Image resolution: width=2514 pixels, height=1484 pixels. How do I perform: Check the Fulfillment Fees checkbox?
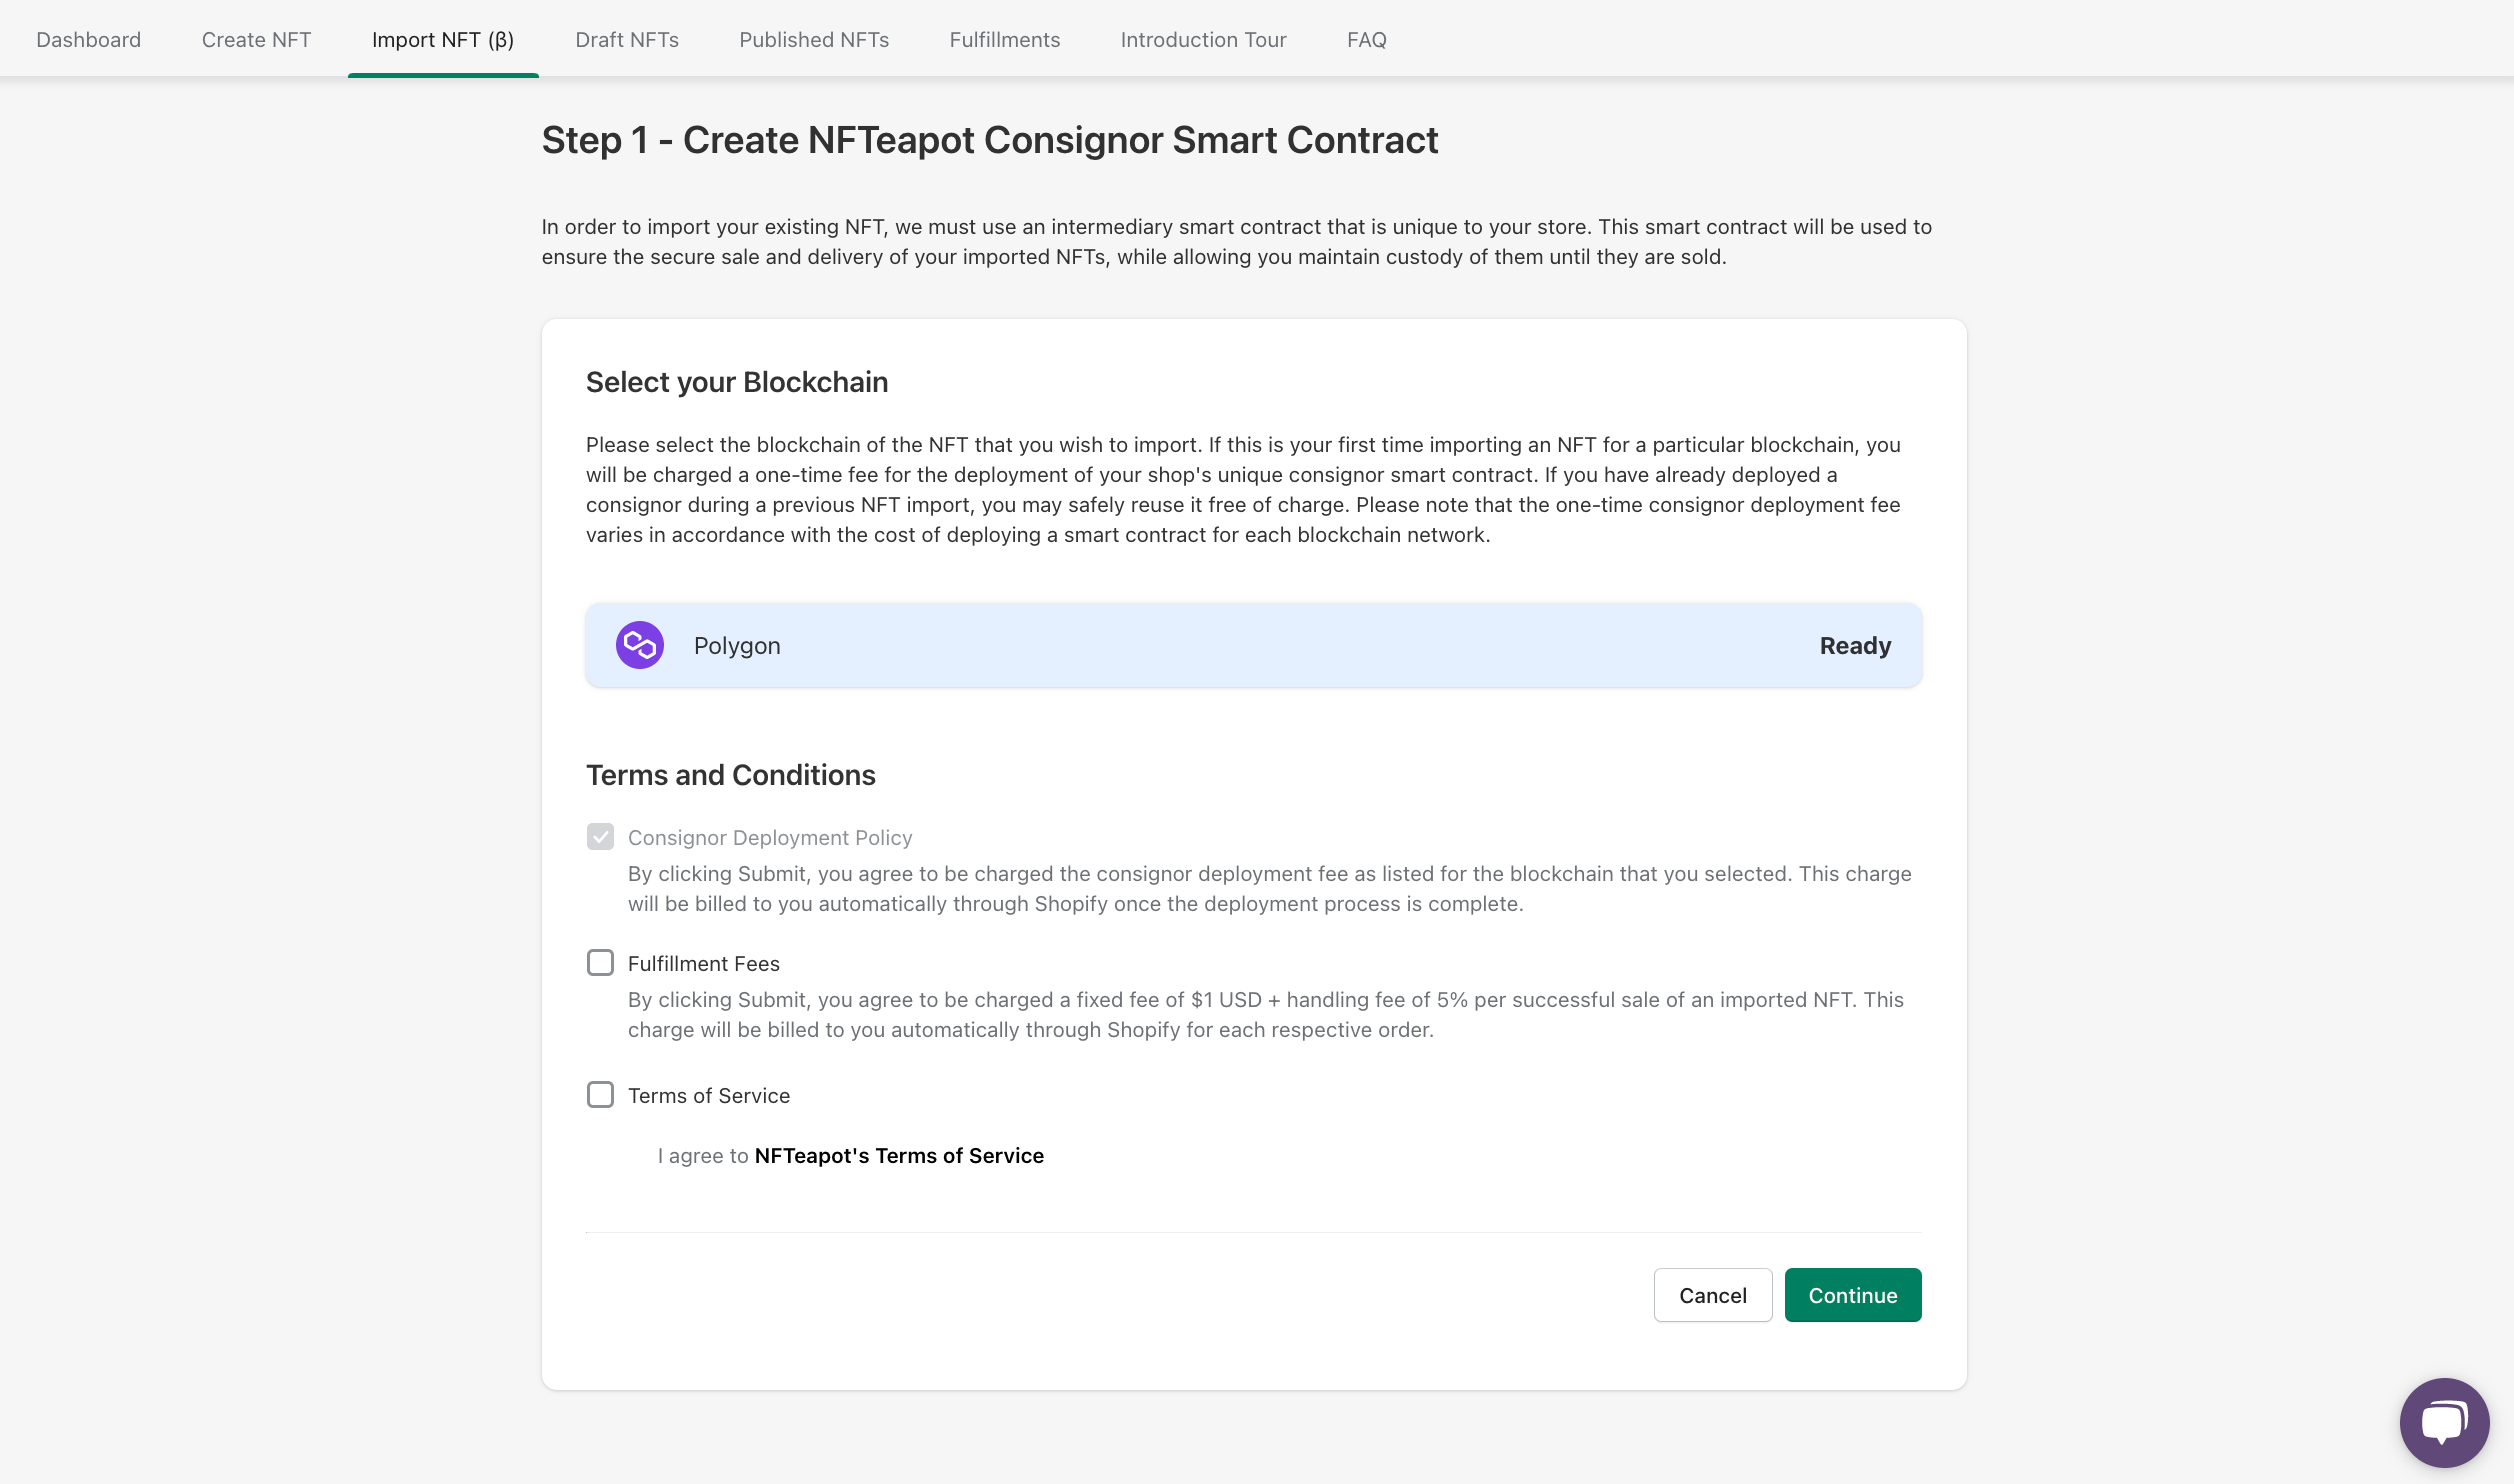(600, 963)
